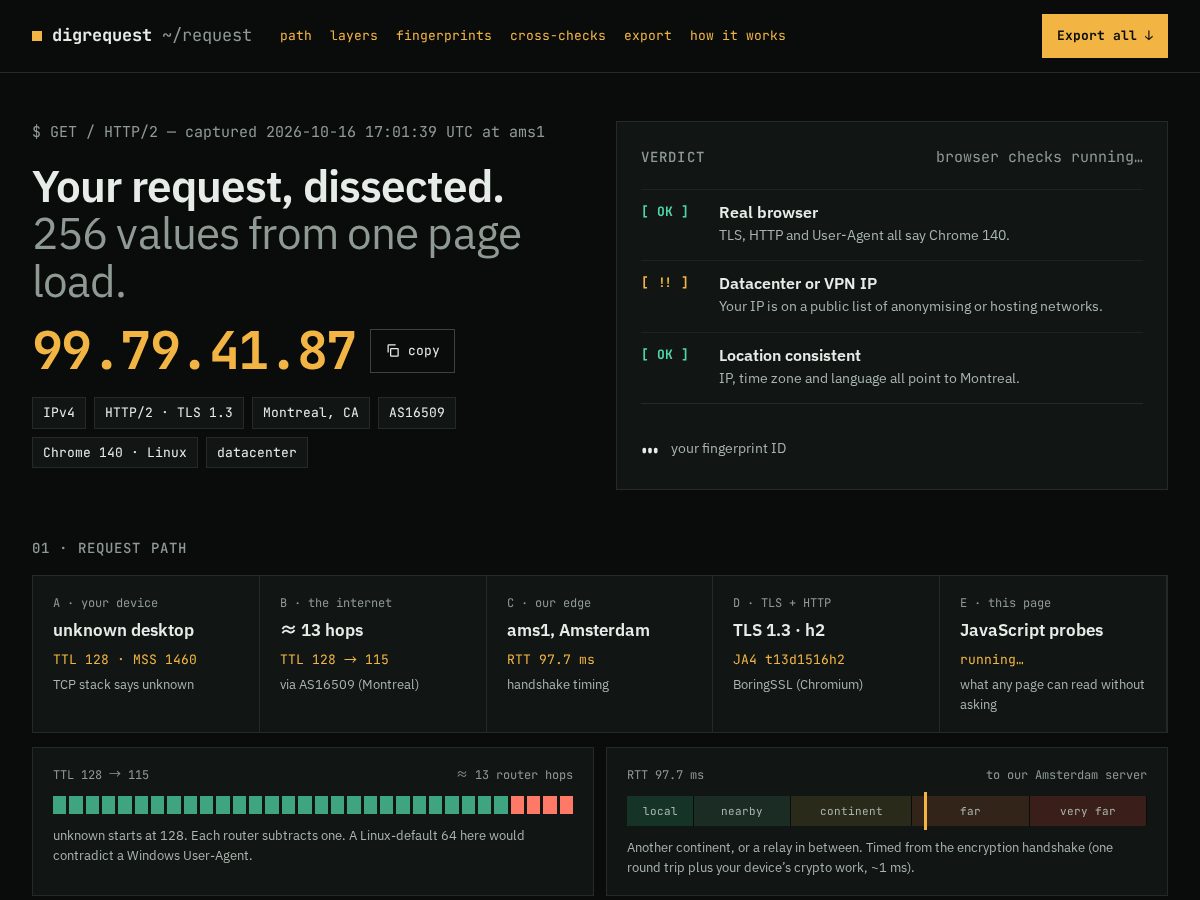Click '≈ 13 router hops' label
The width and height of the screenshot is (1200, 900).
(514, 775)
